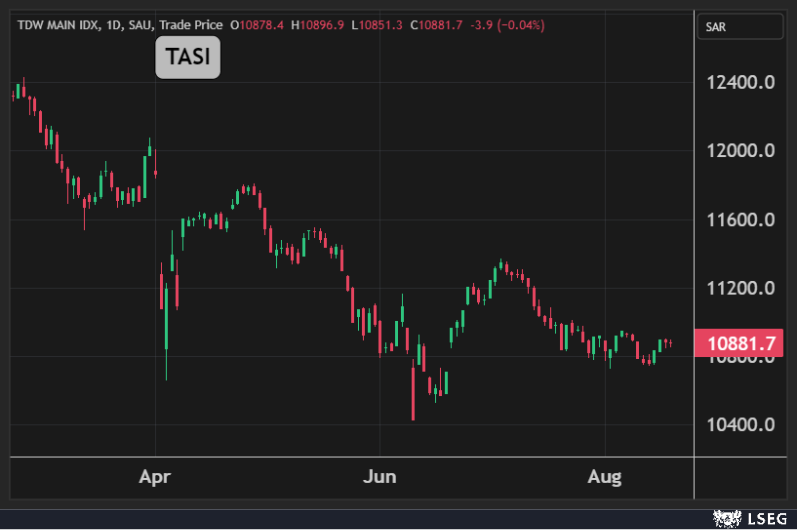Viewport: 797px width, 530px height.
Task: Click the Aug label on time axis
Action: 605,477
